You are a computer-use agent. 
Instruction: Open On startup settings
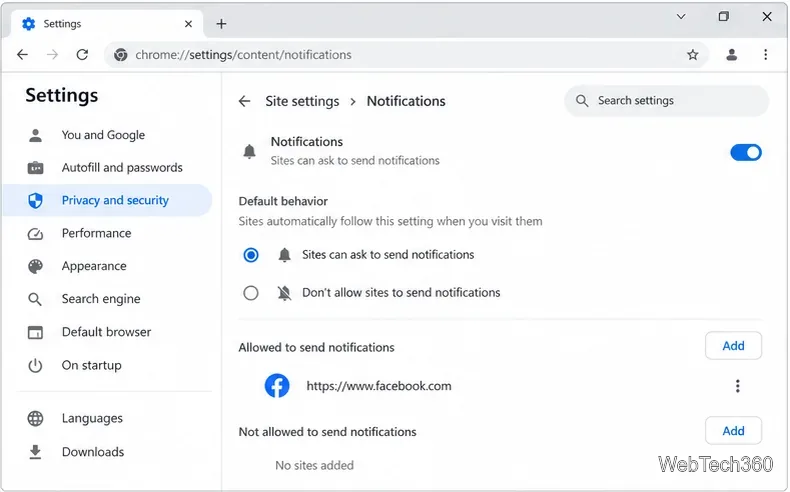(x=107, y=366)
